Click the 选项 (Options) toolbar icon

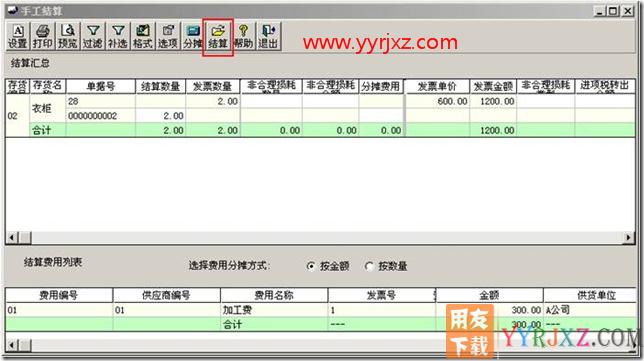[168, 36]
